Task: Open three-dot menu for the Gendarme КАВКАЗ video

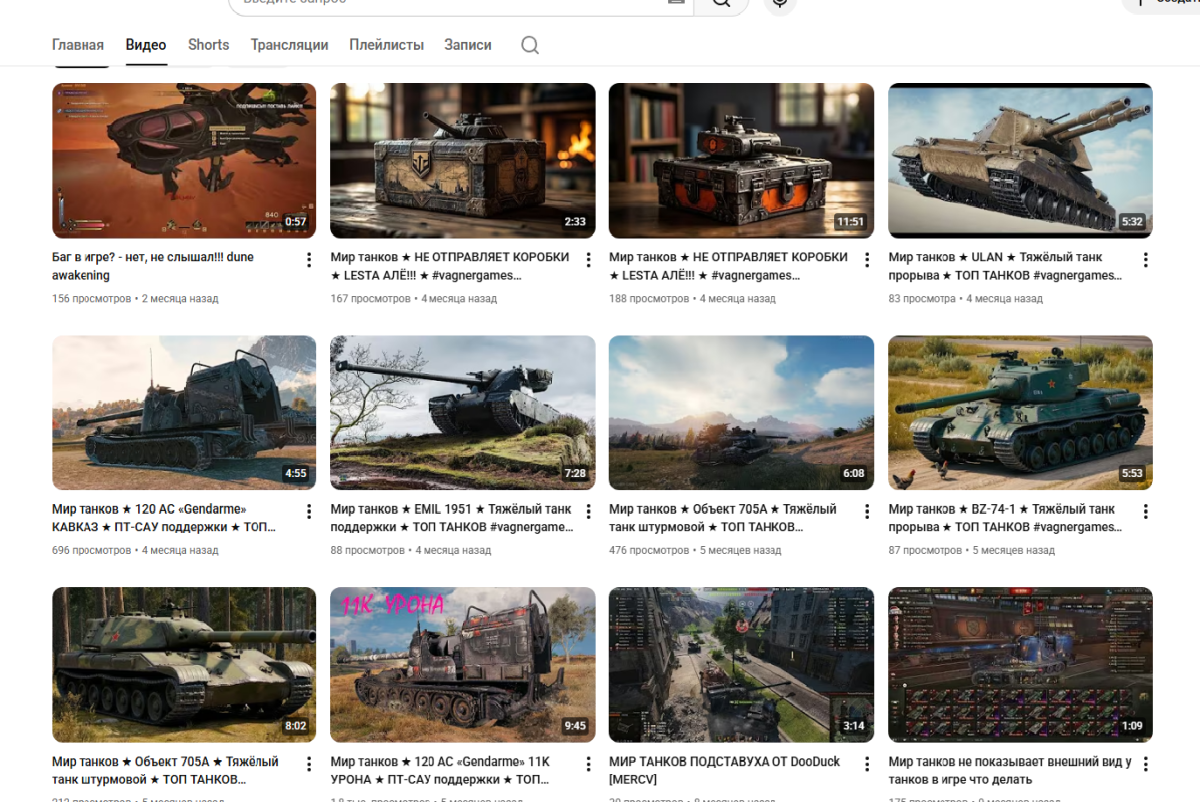Action: (309, 512)
